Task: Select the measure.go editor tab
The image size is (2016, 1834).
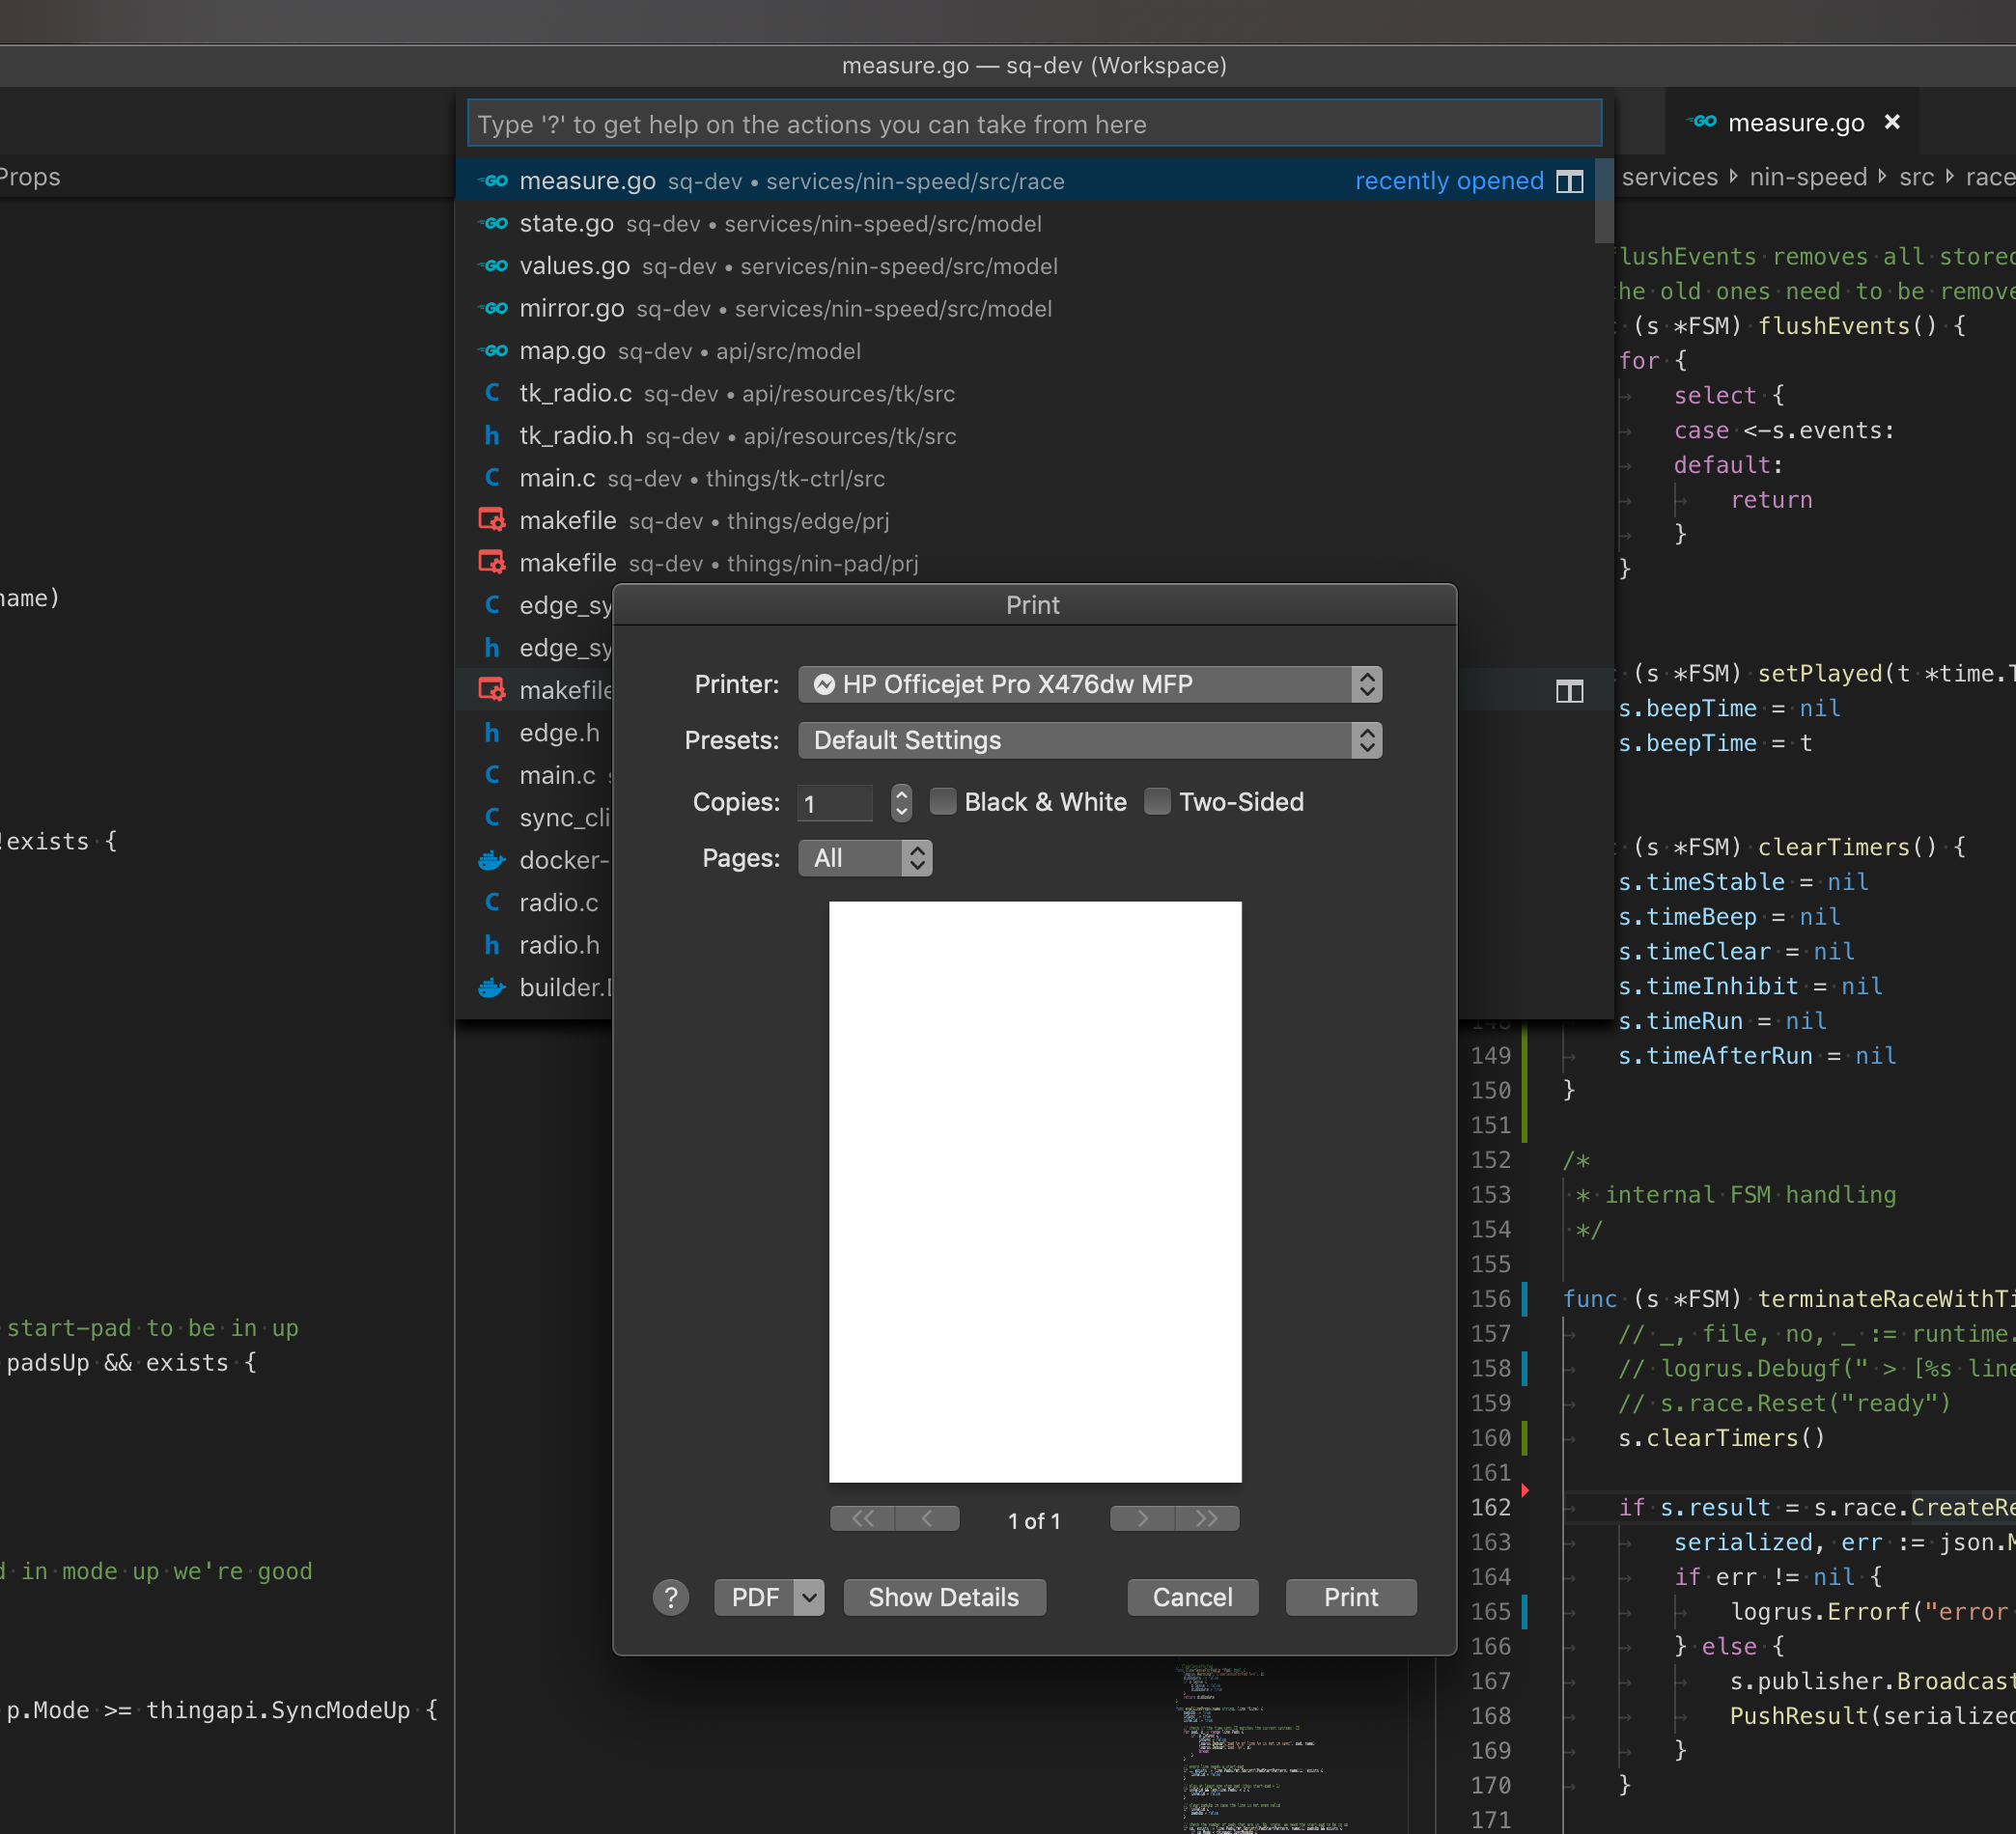Action: pyautogui.click(x=1793, y=122)
